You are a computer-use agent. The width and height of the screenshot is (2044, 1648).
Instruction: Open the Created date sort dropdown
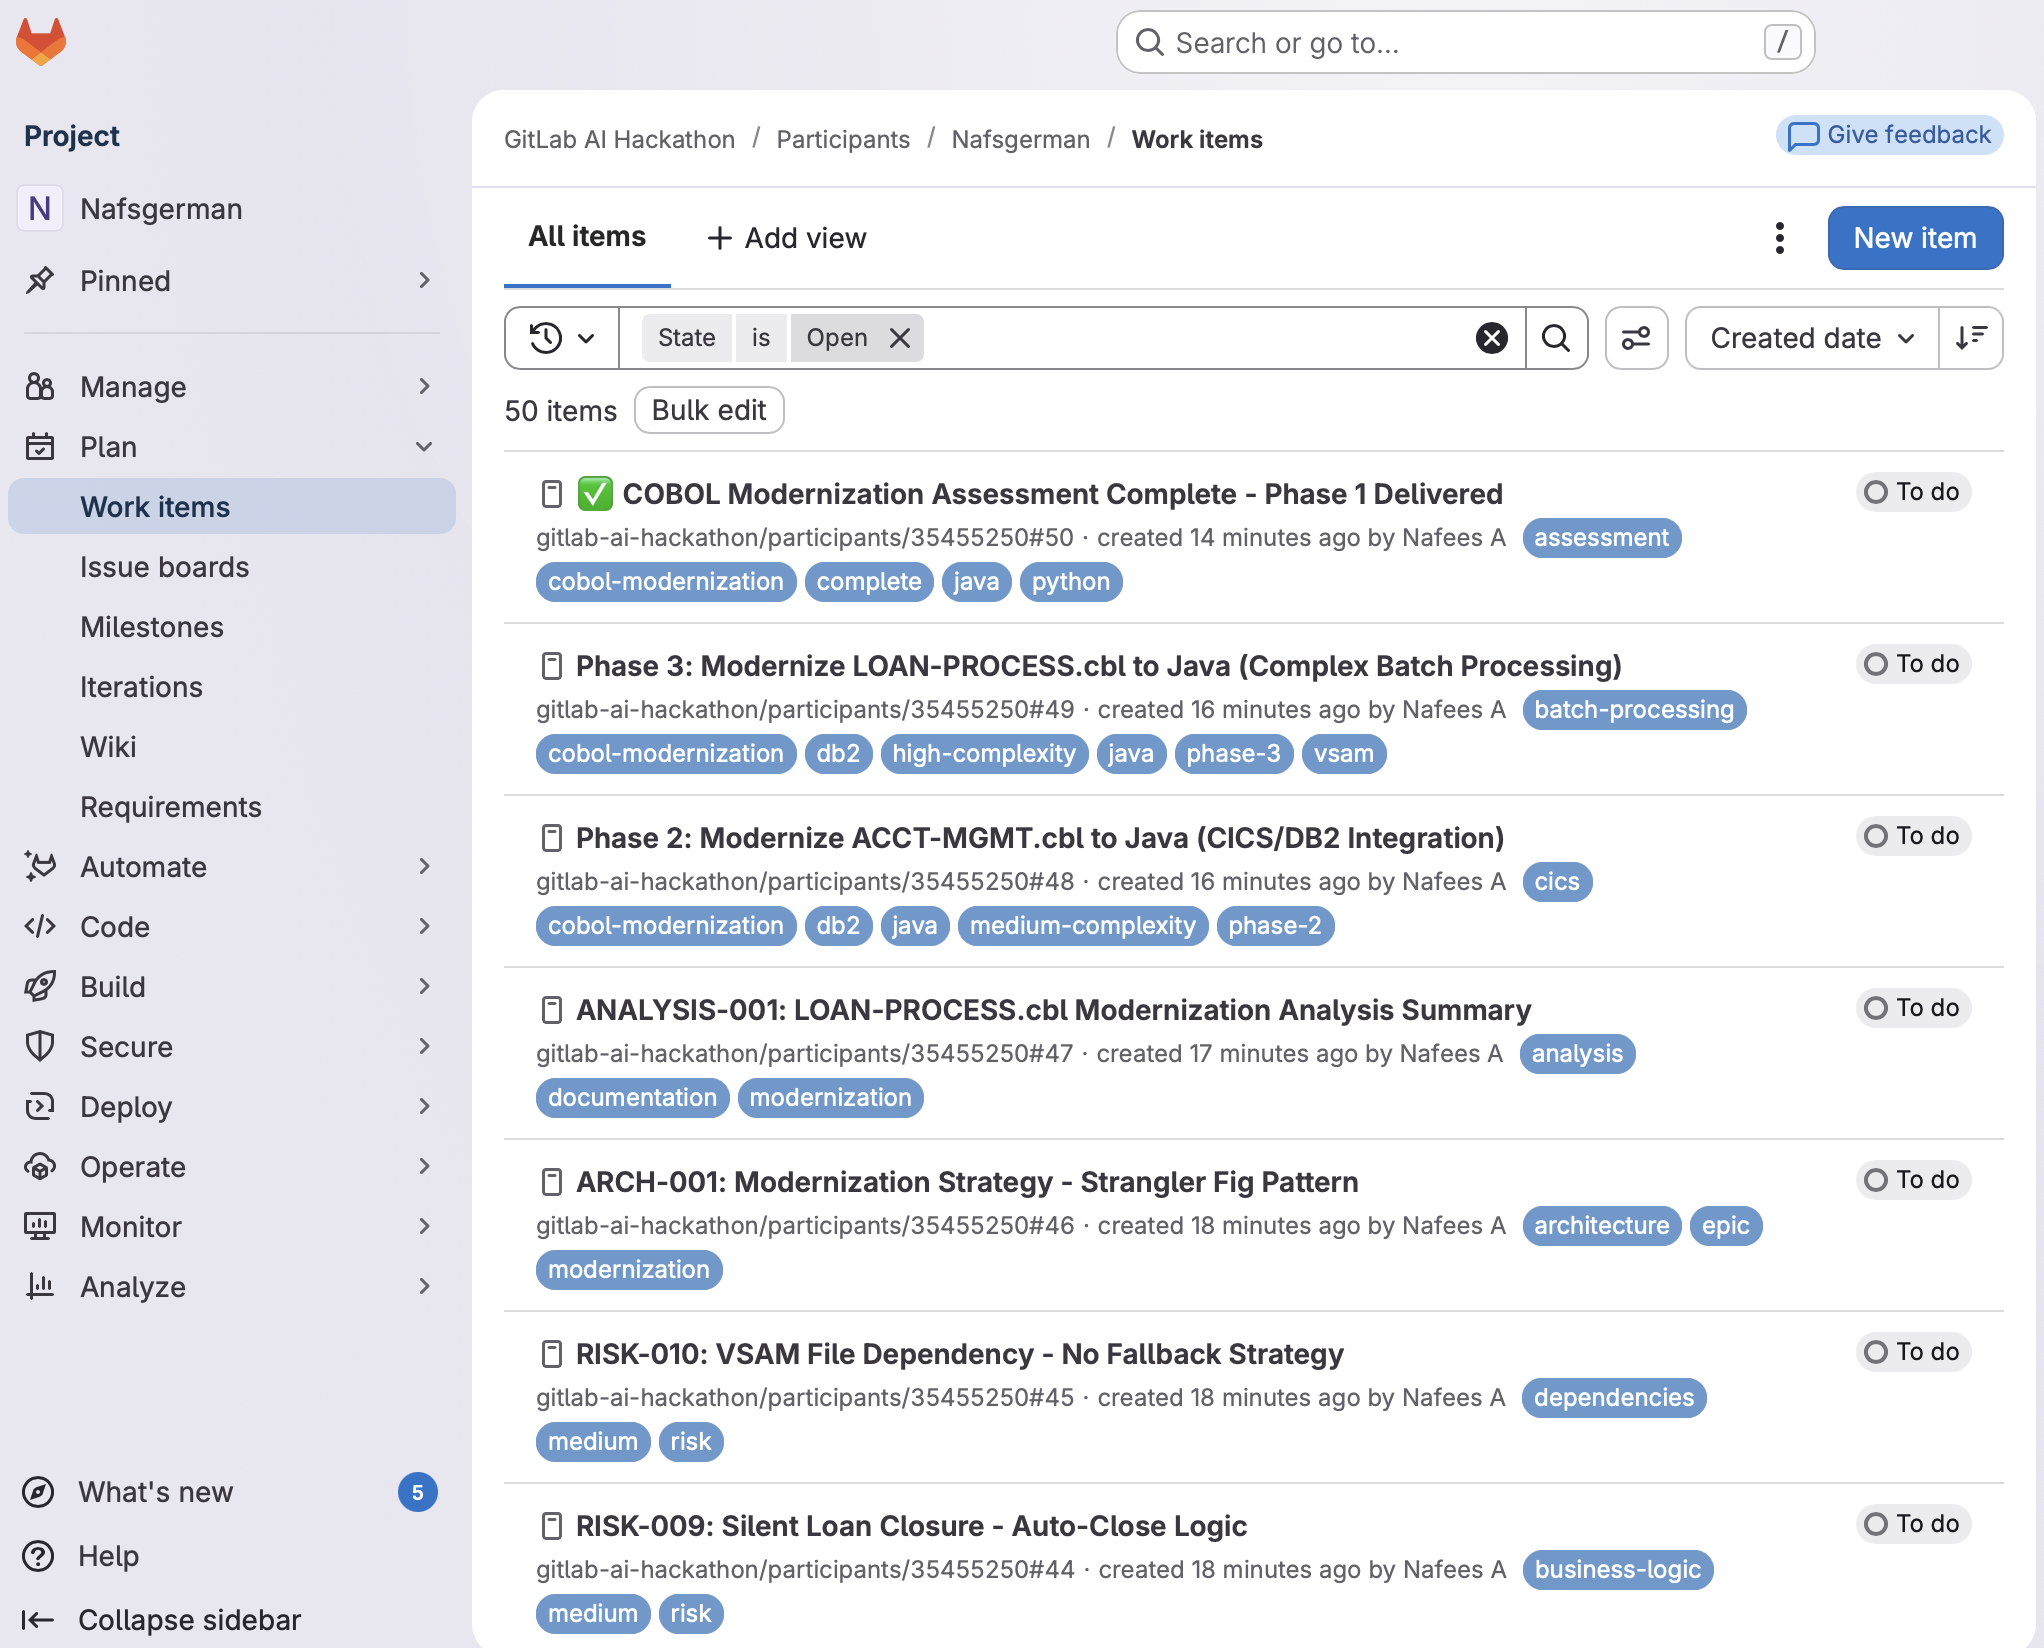click(1811, 338)
